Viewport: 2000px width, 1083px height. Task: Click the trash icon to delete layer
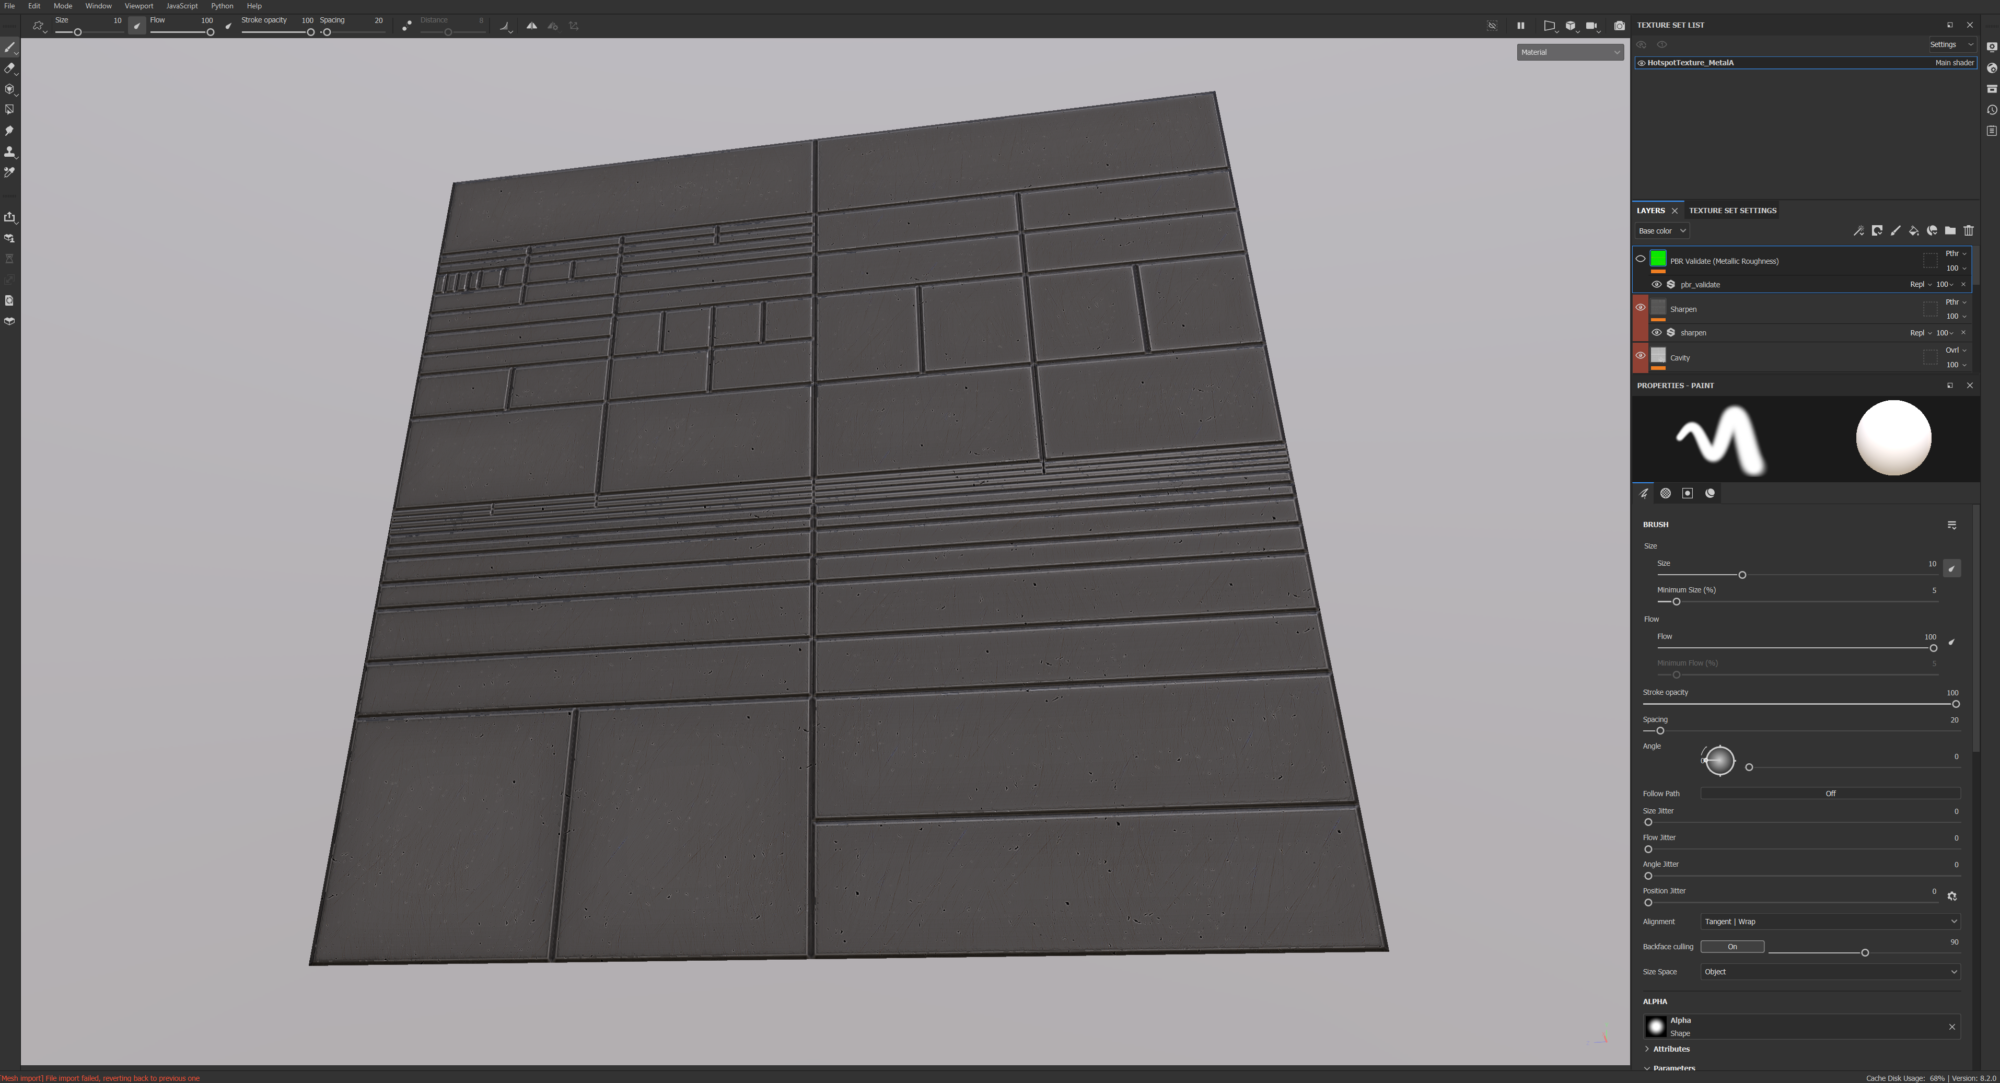point(1968,231)
